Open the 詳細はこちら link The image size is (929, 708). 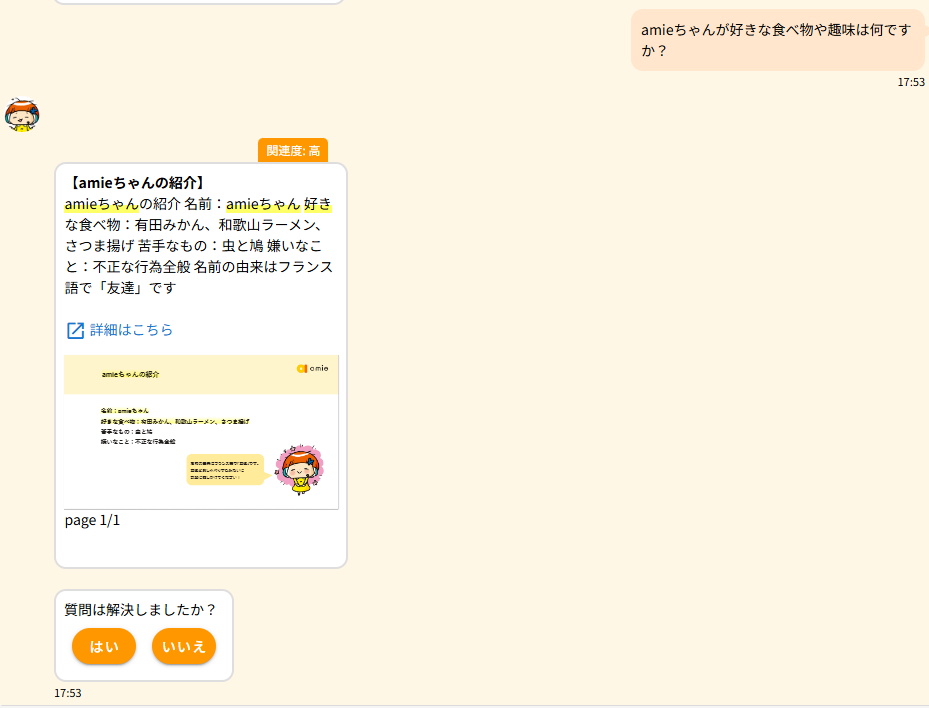click(x=131, y=330)
